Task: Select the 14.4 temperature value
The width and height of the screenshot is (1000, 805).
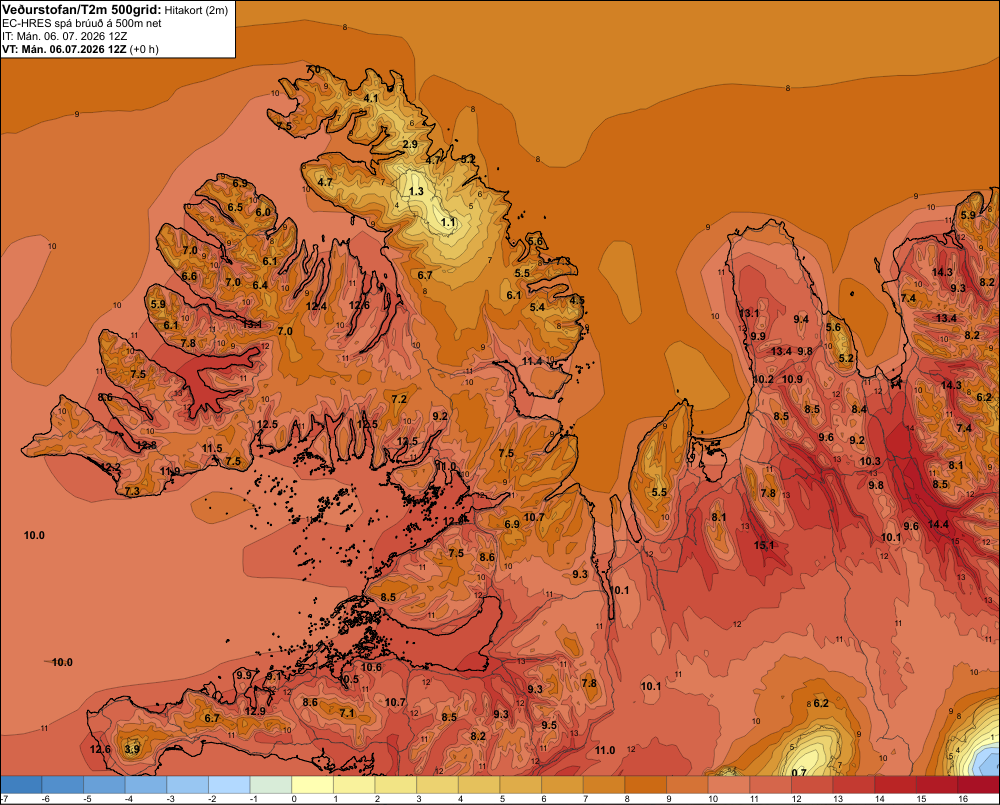Action: click(938, 524)
